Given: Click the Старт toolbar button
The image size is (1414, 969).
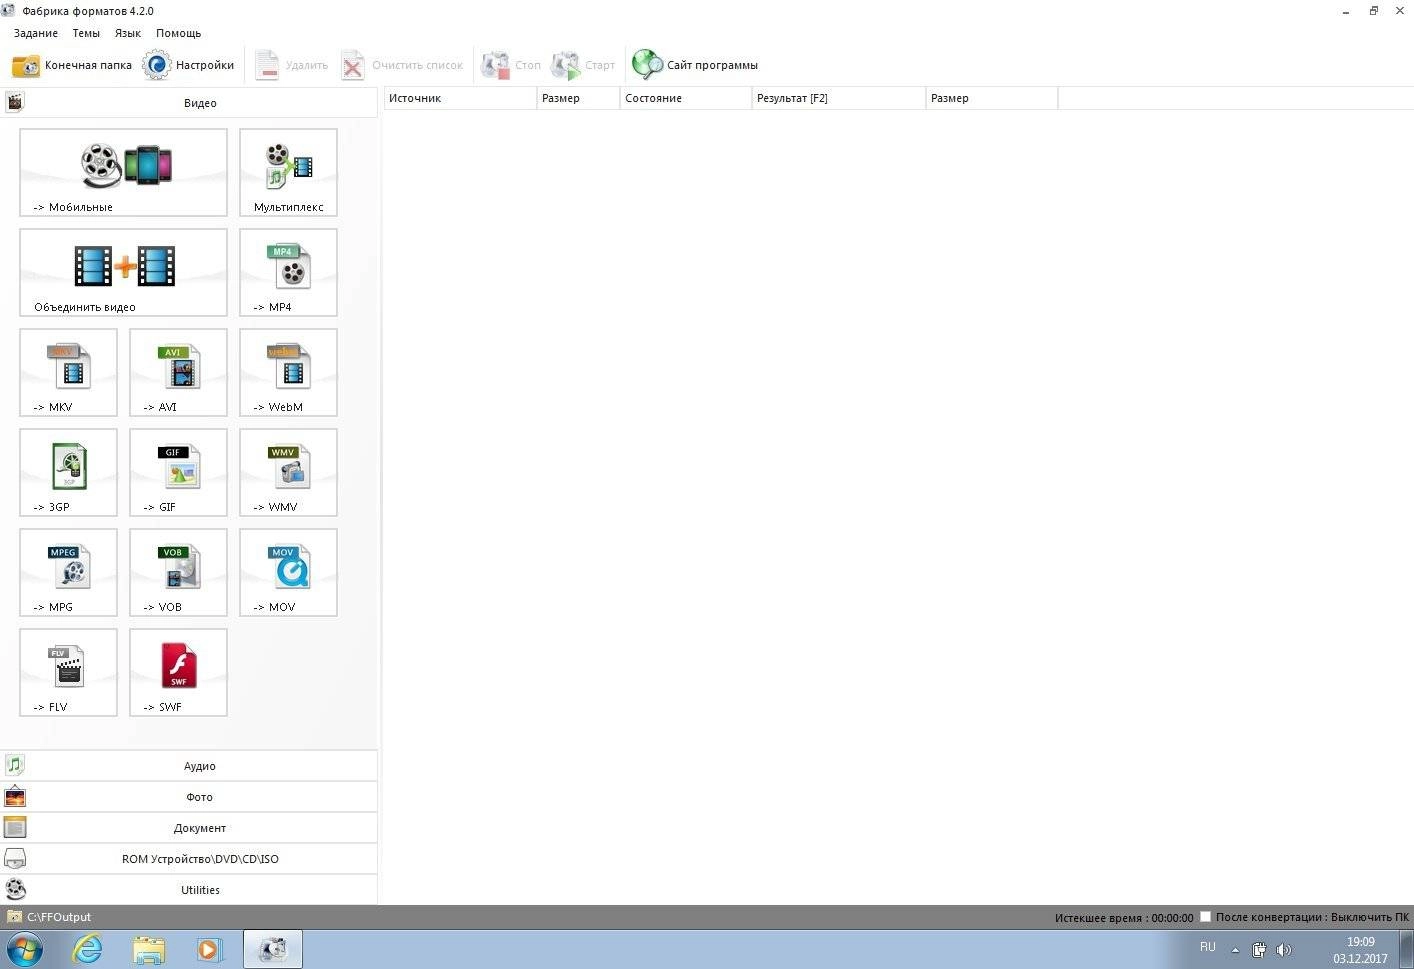Looking at the screenshot, I should click(583, 65).
